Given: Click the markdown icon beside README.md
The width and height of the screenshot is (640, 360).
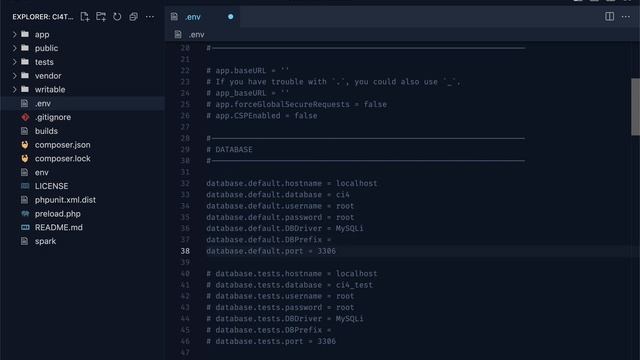Looking at the screenshot, I should [x=25, y=227].
